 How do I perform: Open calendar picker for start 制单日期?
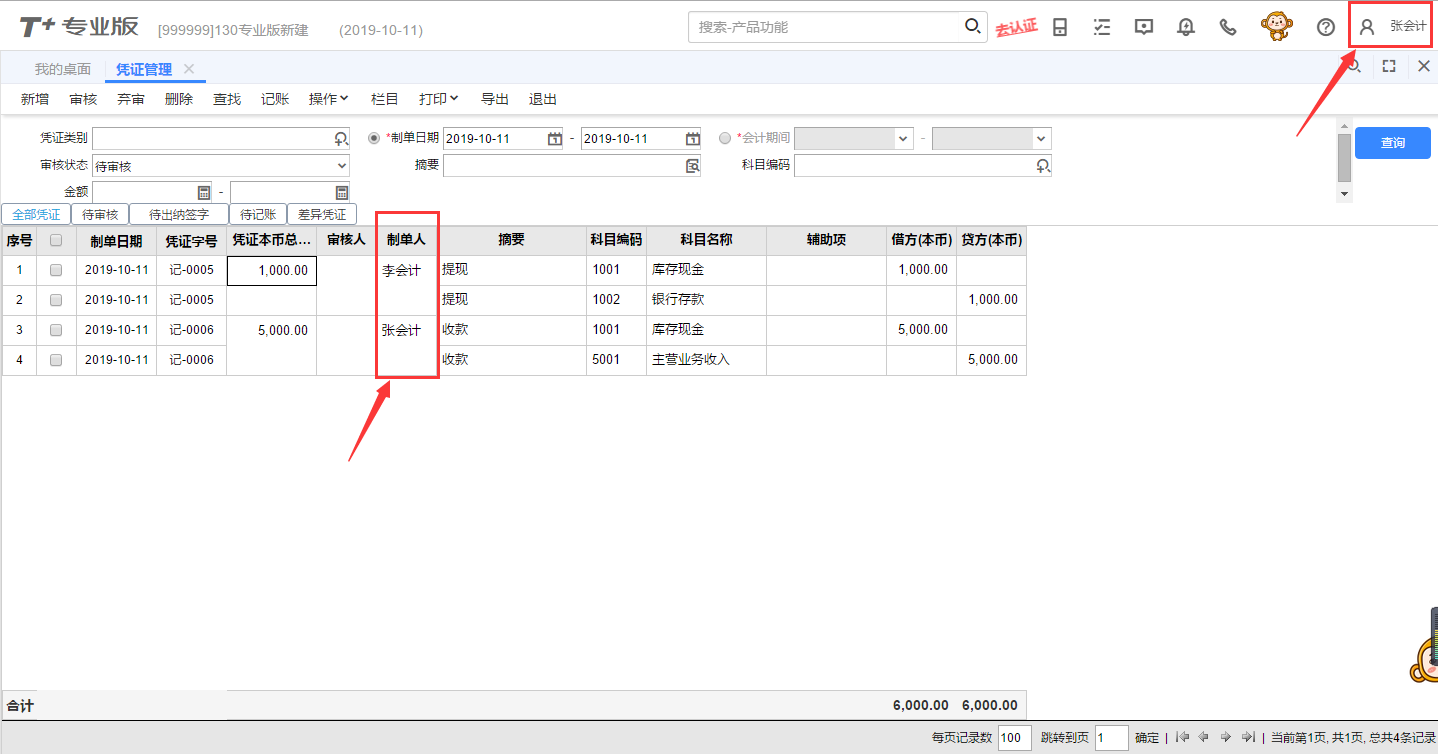(x=555, y=139)
